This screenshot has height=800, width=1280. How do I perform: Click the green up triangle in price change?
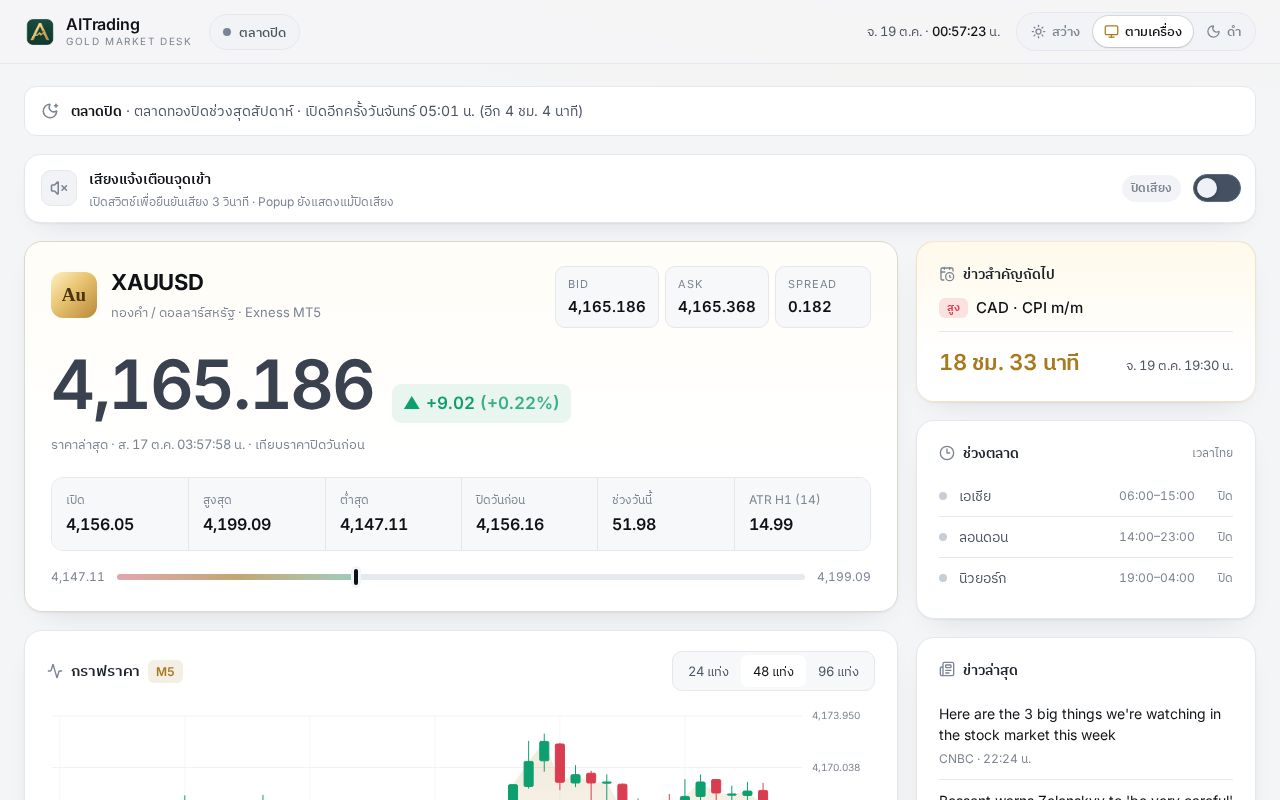click(412, 403)
